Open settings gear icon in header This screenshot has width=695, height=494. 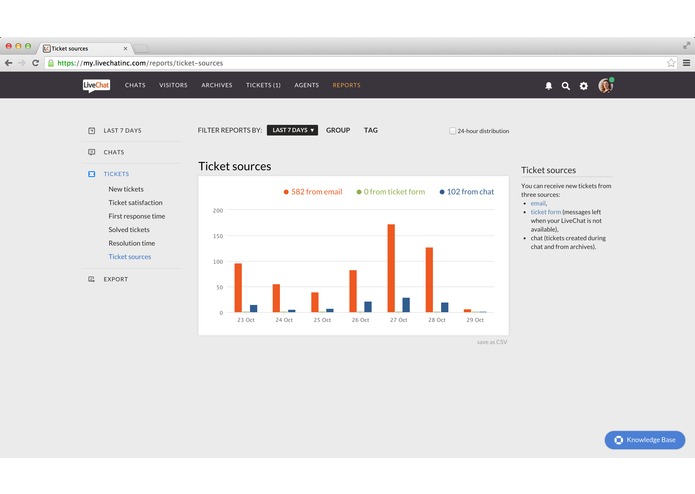tap(584, 86)
